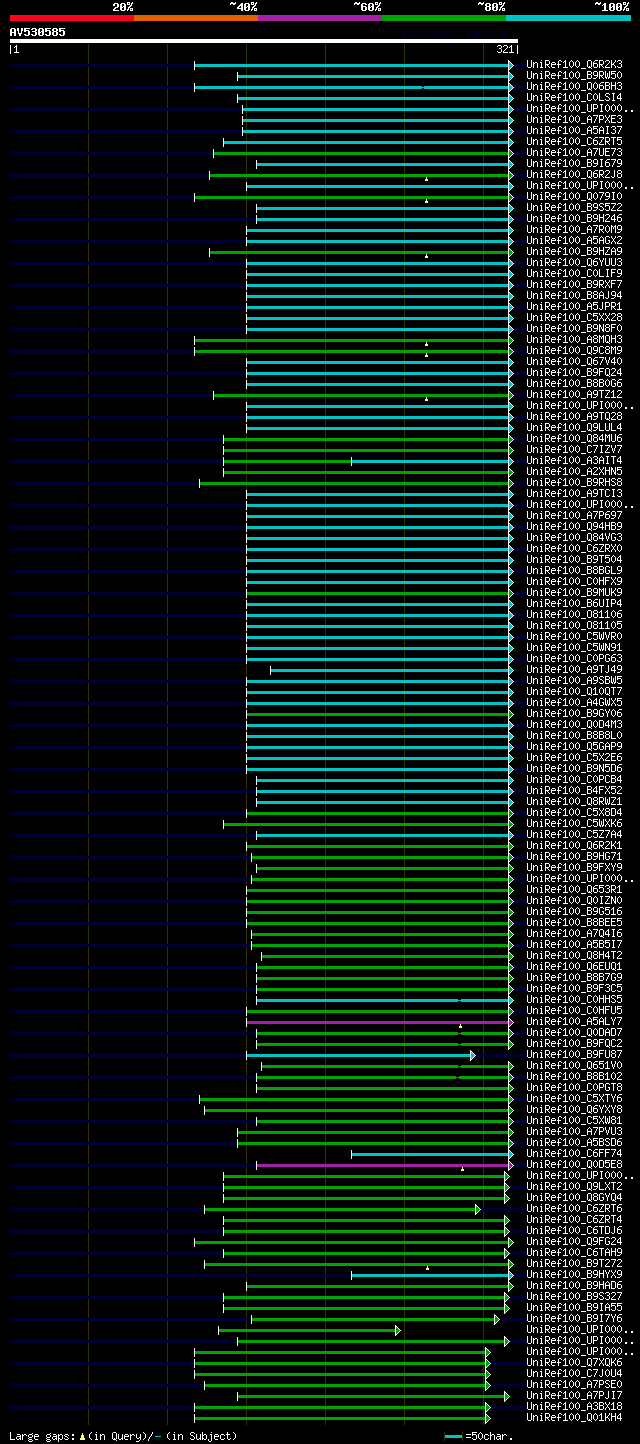The width and height of the screenshot is (640, 1444).
Task: Select the UniRef100_C0HFX9 label
Action: click(574, 582)
